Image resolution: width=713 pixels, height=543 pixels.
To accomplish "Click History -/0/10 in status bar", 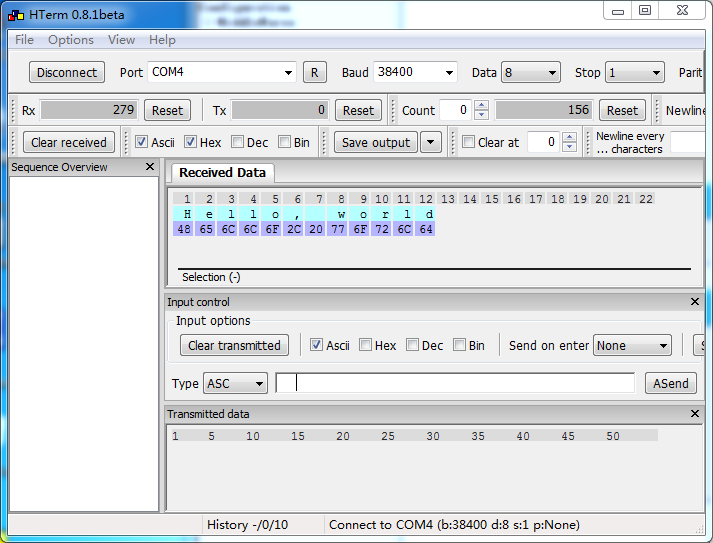I will pyautogui.click(x=247, y=525).
